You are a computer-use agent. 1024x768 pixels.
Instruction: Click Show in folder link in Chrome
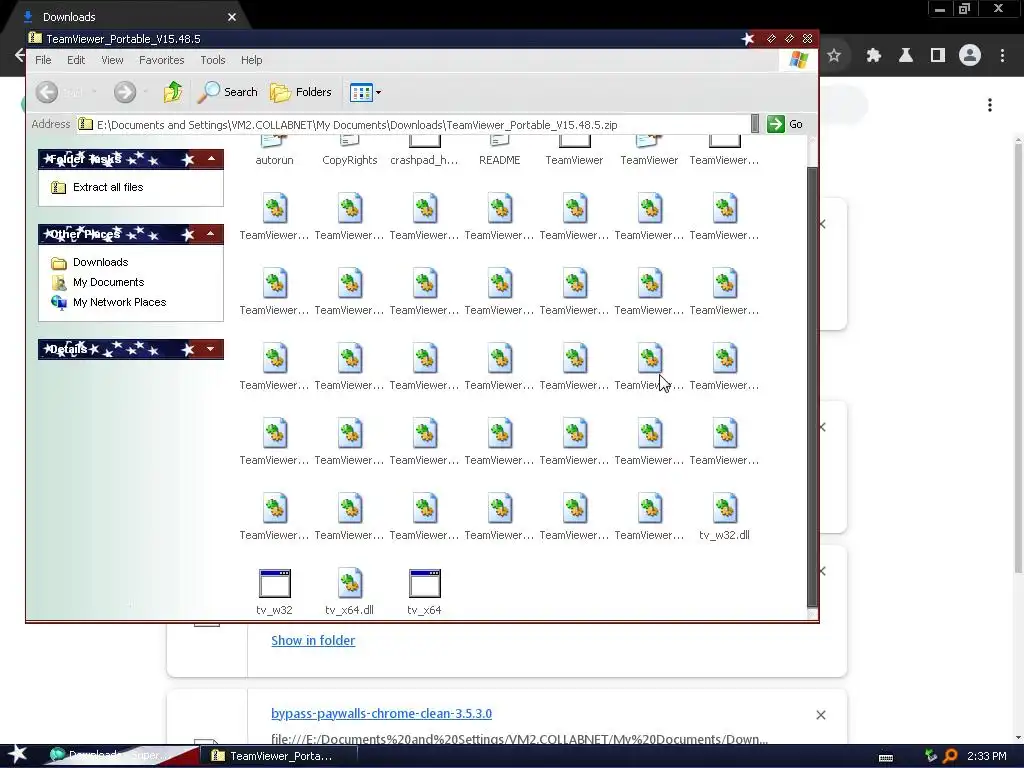coord(313,641)
